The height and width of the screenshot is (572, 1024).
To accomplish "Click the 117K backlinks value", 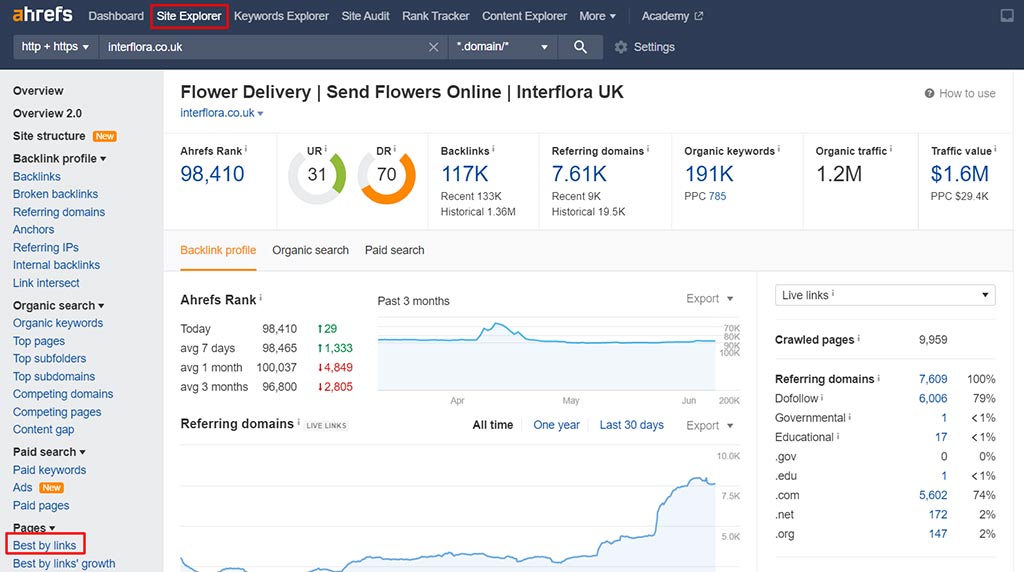I will 464,174.
